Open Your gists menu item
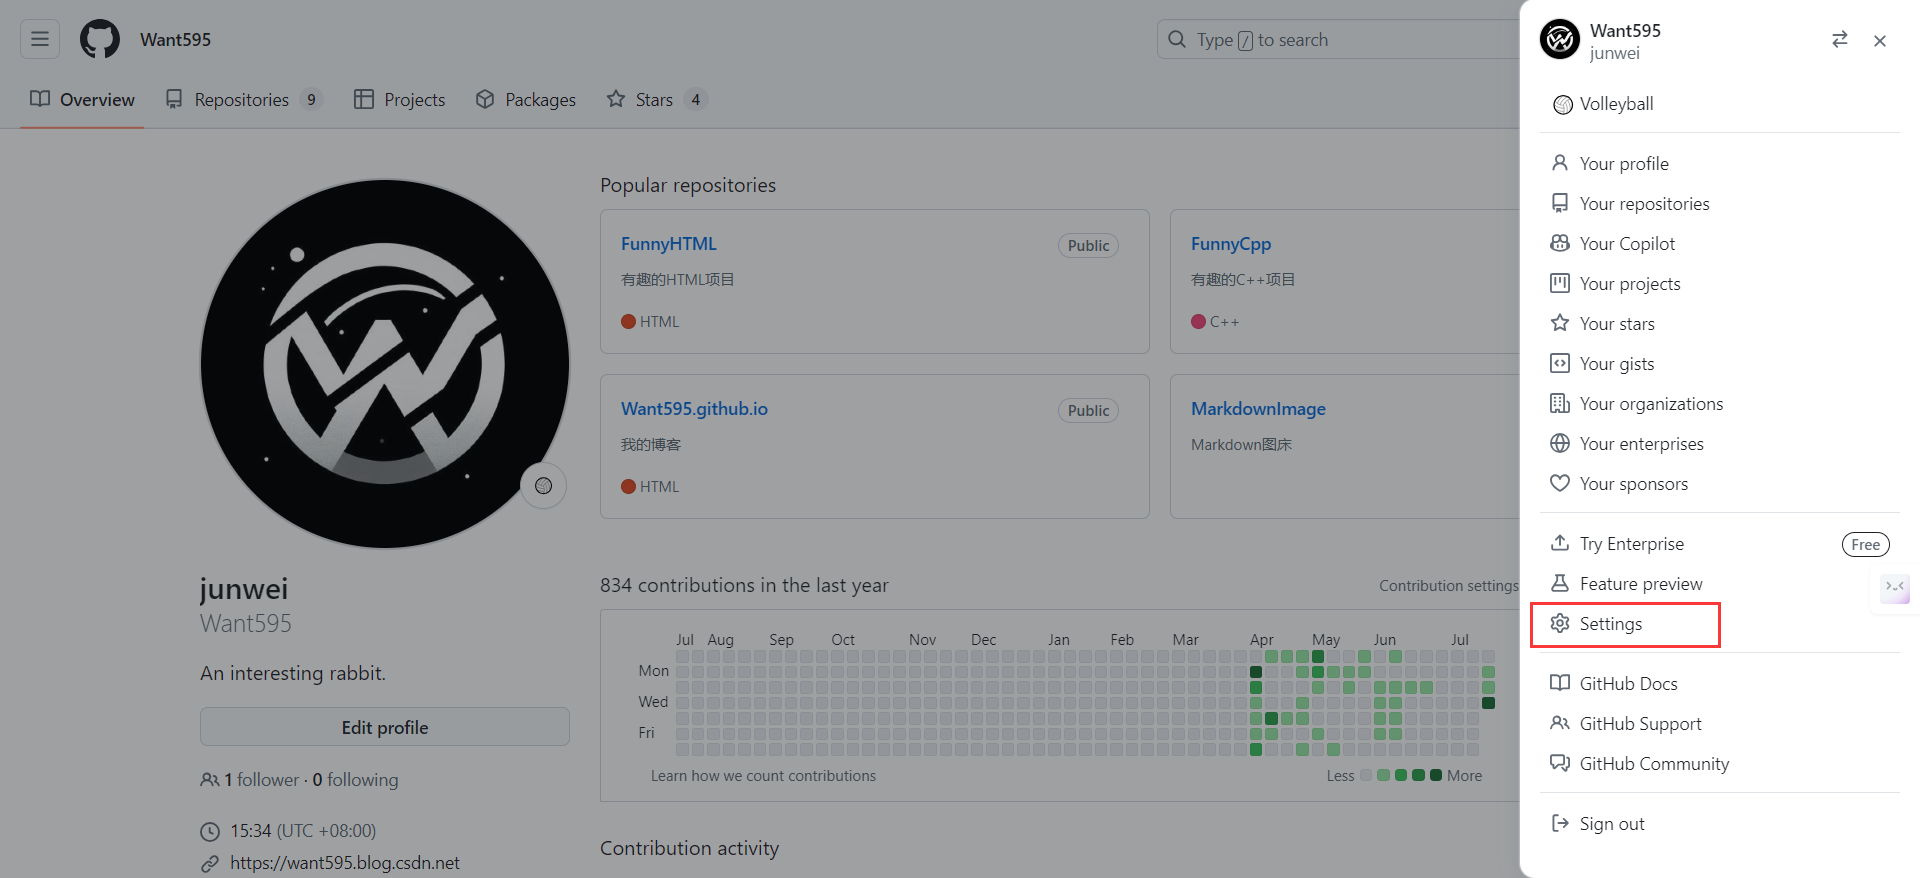This screenshot has width=1920, height=878. 1720,363
